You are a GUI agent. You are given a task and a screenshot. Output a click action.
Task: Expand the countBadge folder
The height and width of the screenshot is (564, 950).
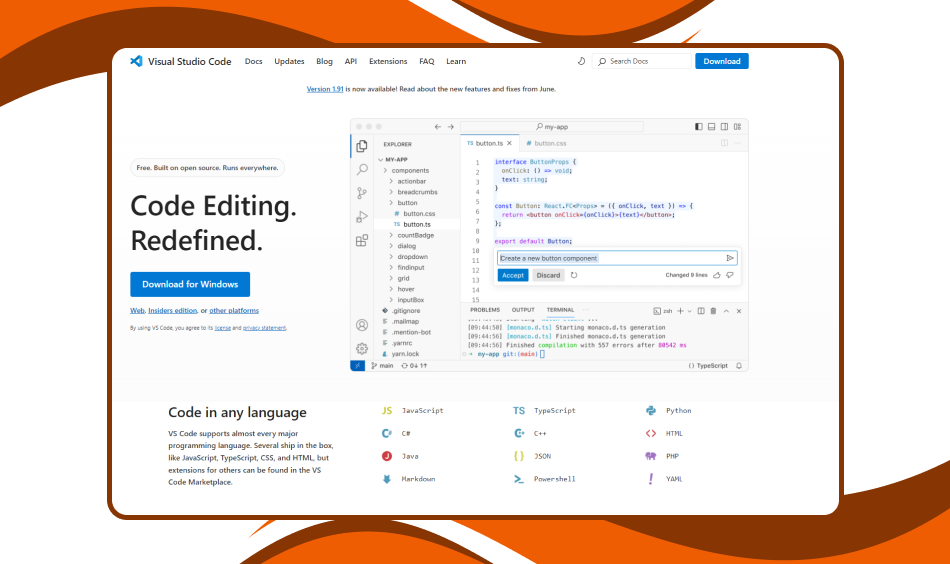pyautogui.click(x=411, y=235)
